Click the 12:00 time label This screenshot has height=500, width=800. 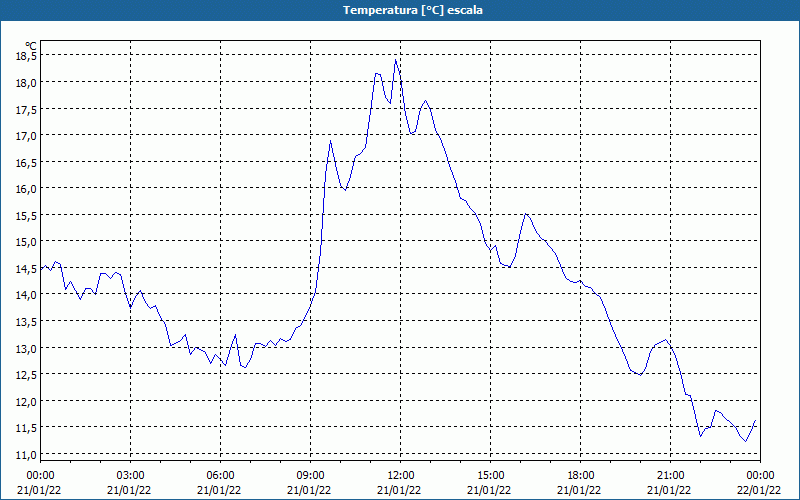(401, 476)
